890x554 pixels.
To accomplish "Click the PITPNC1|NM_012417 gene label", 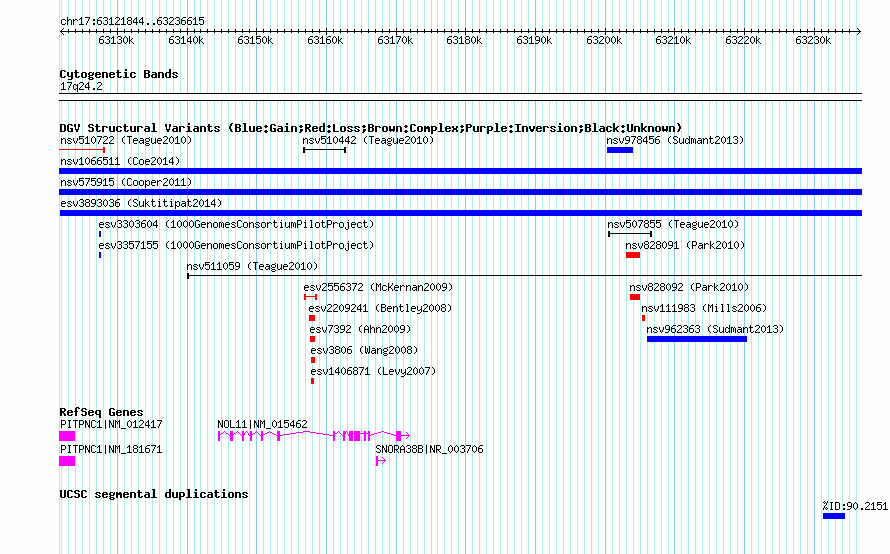I will click(111, 424).
